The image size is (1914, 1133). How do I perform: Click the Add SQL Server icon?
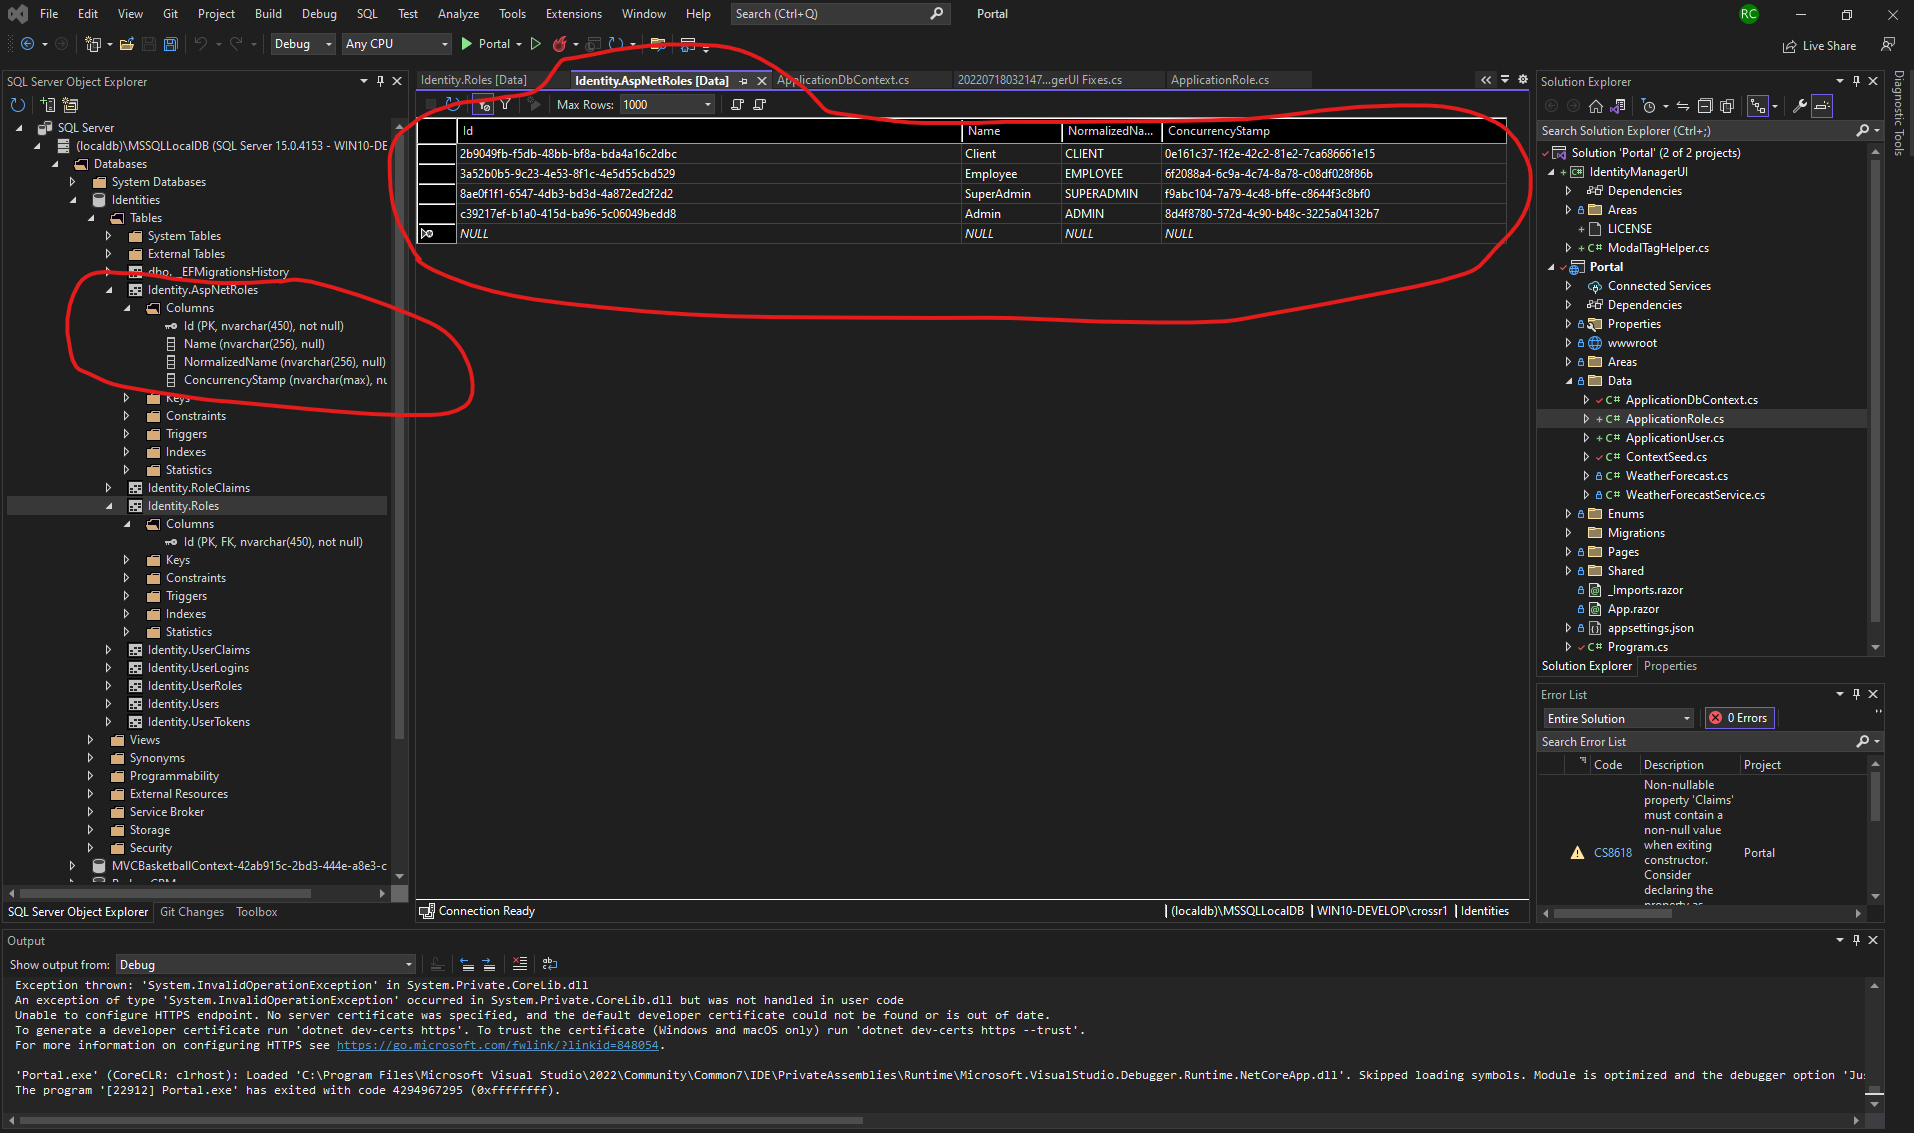coord(47,105)
